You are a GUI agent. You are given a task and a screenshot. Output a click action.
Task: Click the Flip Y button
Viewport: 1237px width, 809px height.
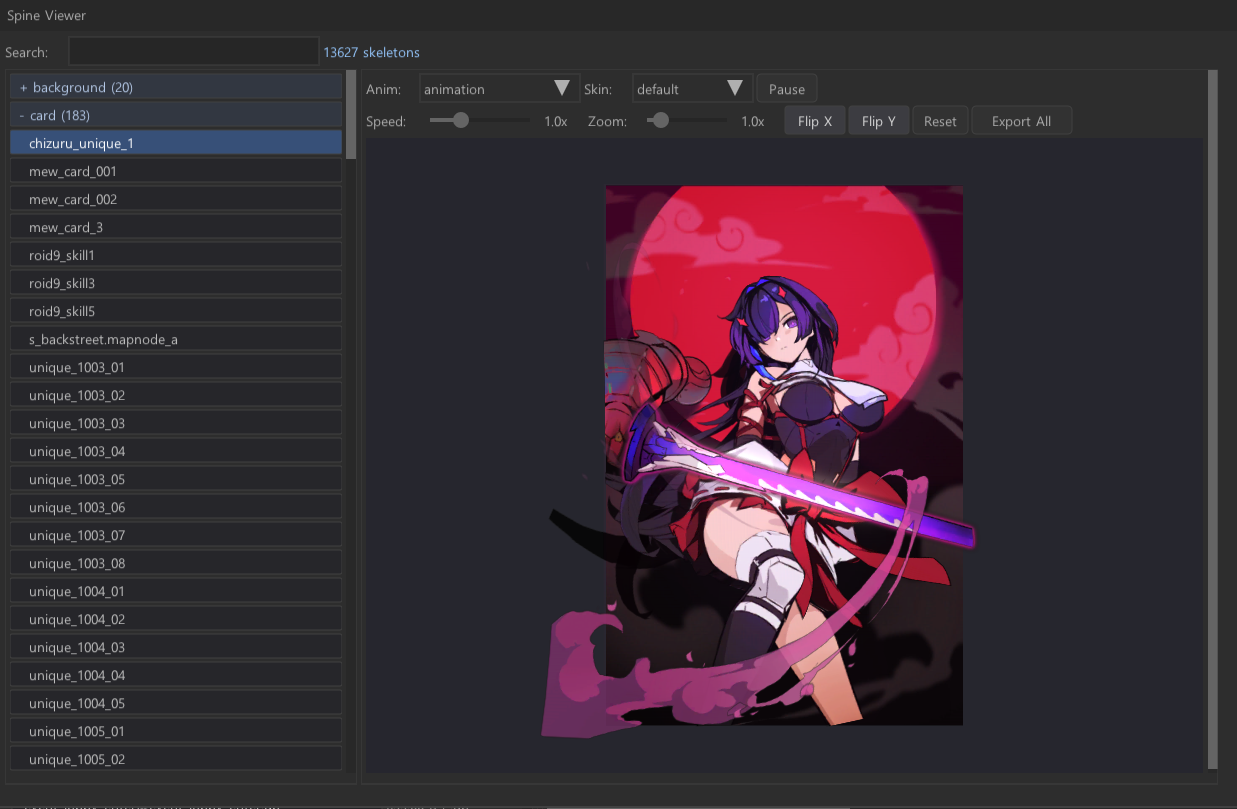pyautogui.click(x=878, y=121)
